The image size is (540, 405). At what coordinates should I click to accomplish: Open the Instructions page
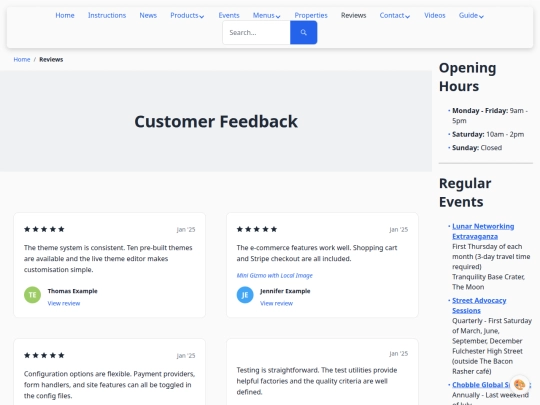(x=107, y=15)
